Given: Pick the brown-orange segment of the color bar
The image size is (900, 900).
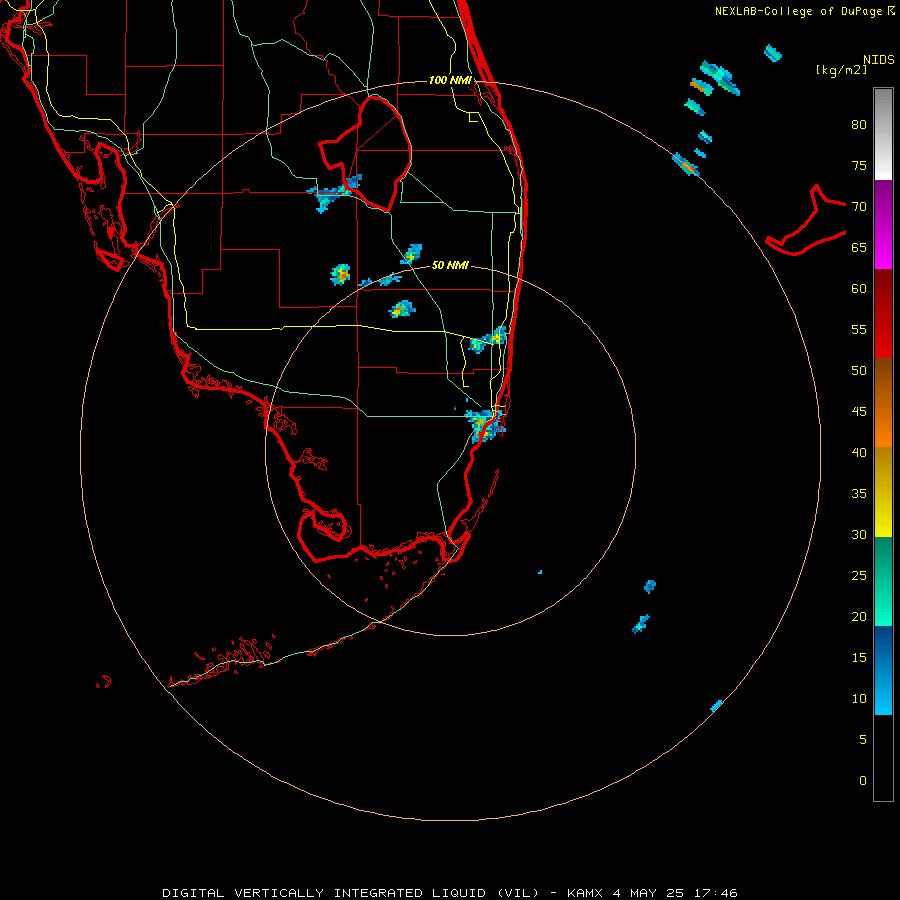Looking at the screenshot, I should 883,402.
